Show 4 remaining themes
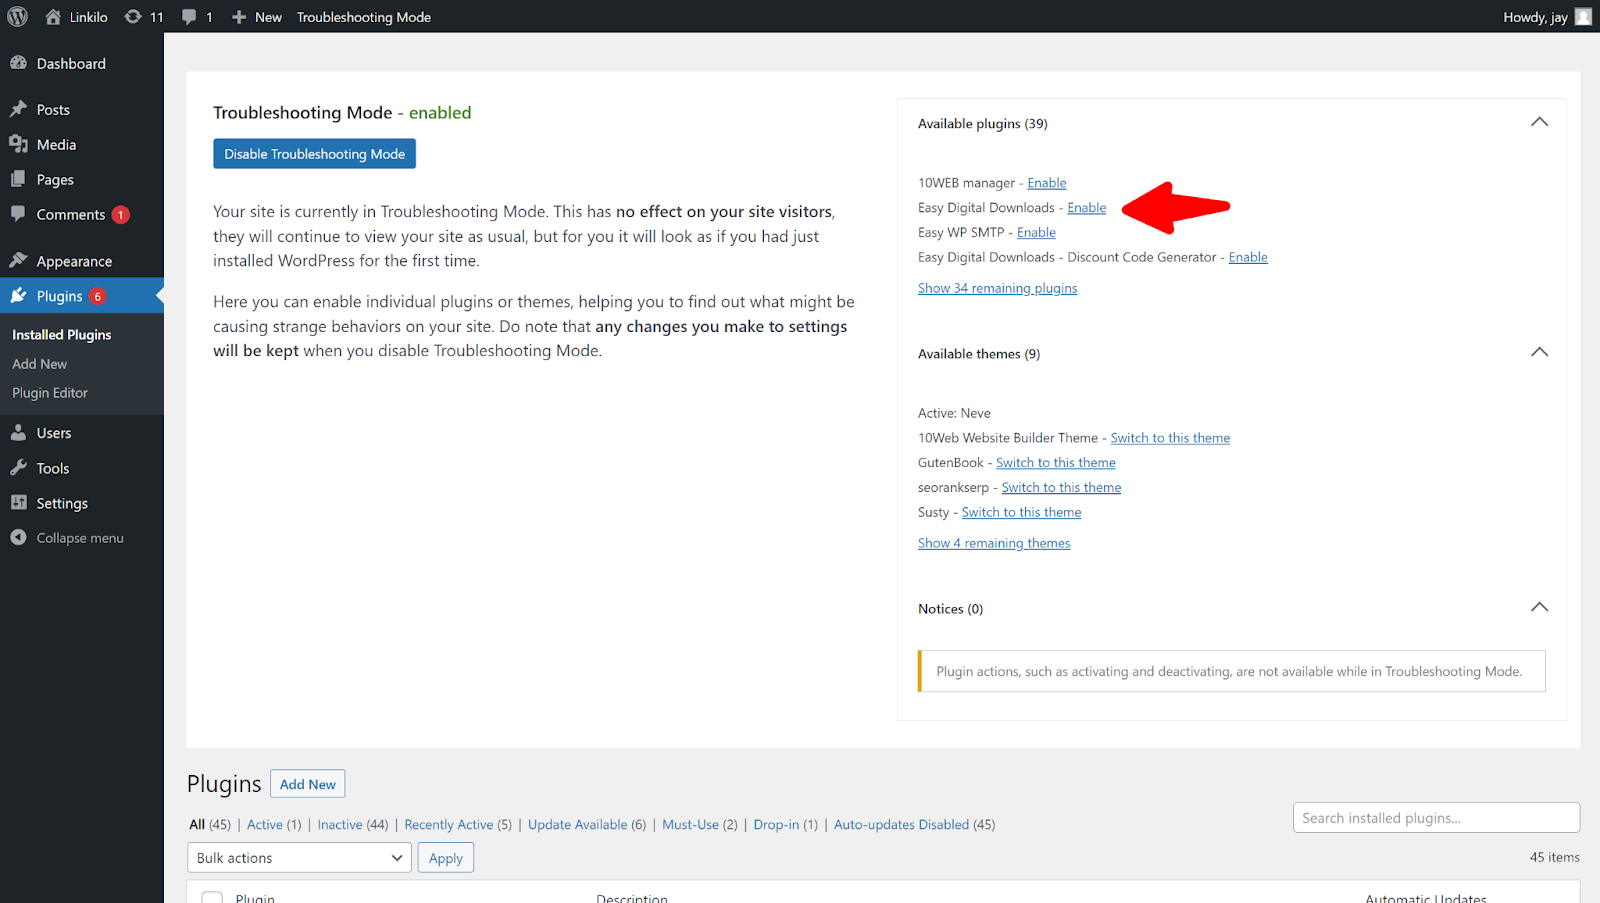Screen dimensions: 1600x903 [994, 543]
